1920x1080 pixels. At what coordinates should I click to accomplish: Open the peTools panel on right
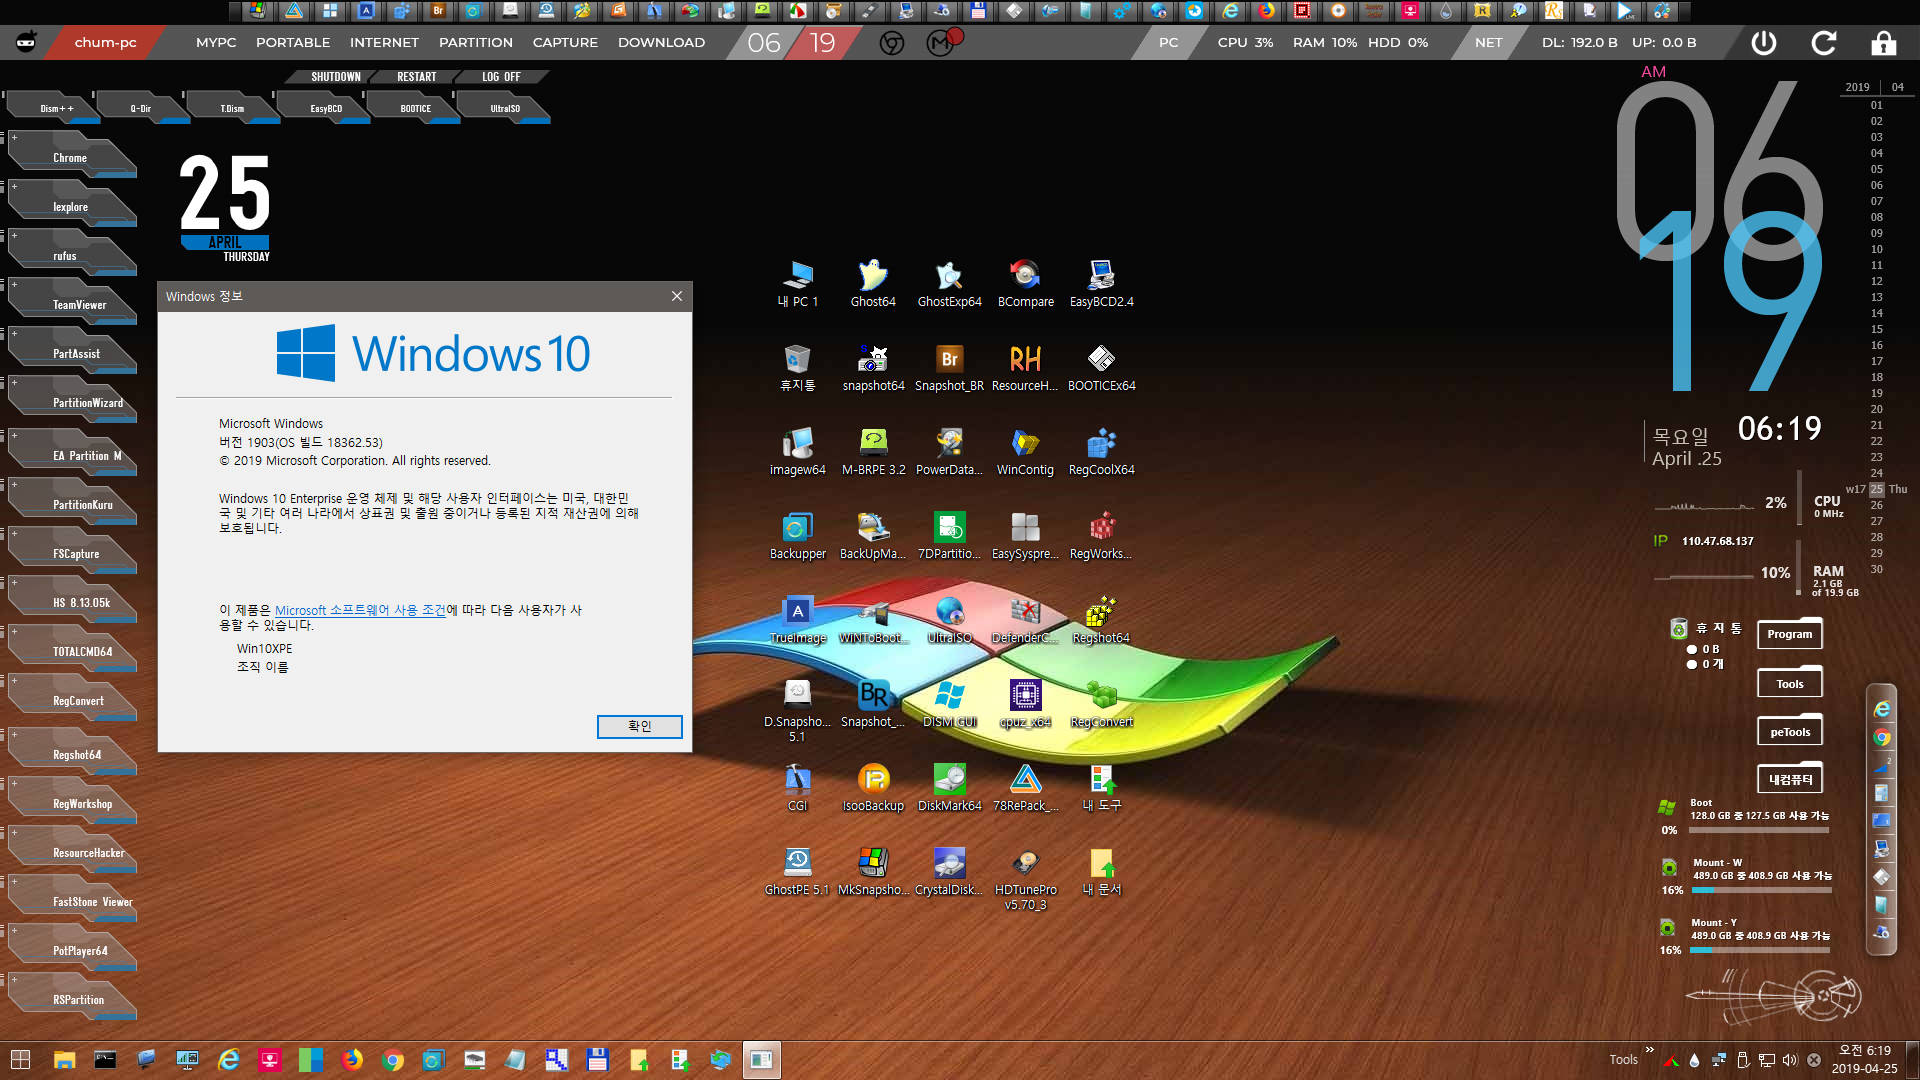tap(1789, 732)
